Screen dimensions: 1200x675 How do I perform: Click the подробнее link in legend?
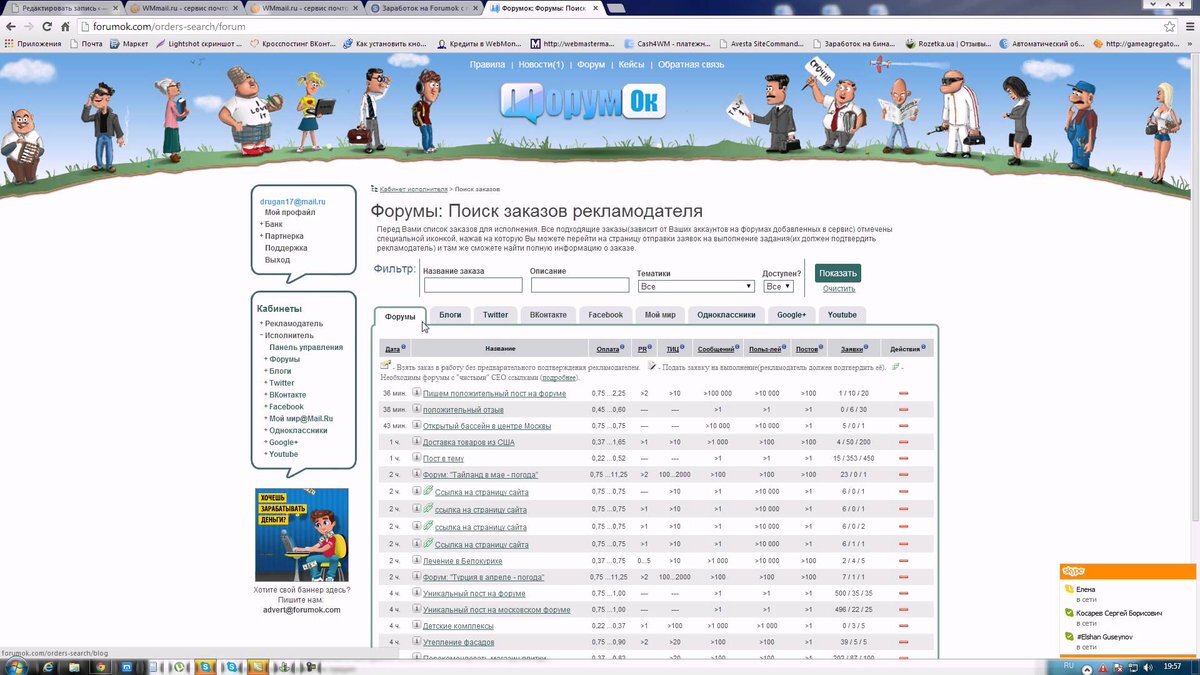coord(559,378)
